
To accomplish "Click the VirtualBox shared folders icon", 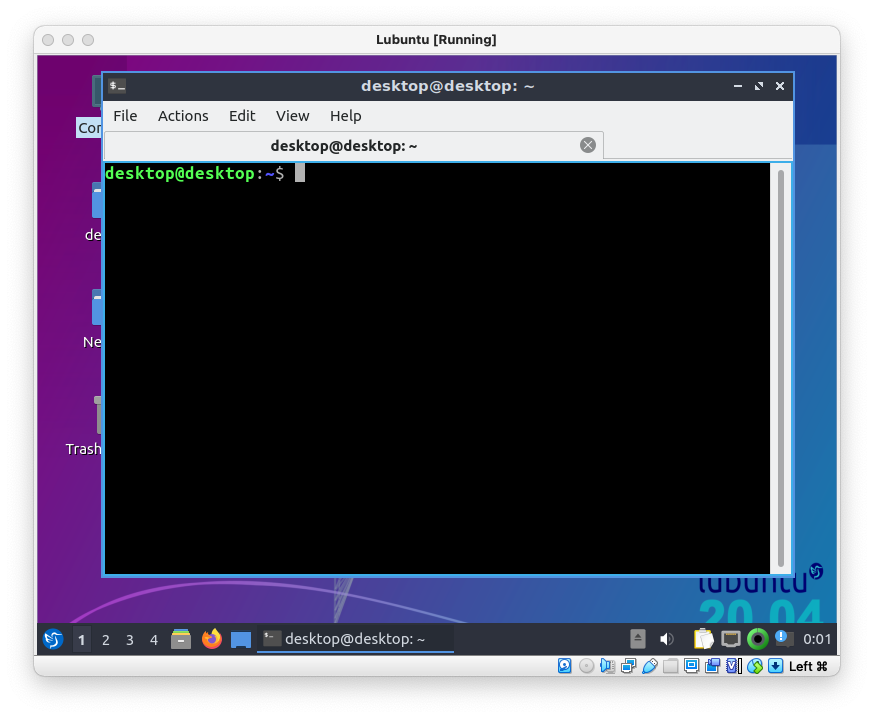I will (671, 666).
